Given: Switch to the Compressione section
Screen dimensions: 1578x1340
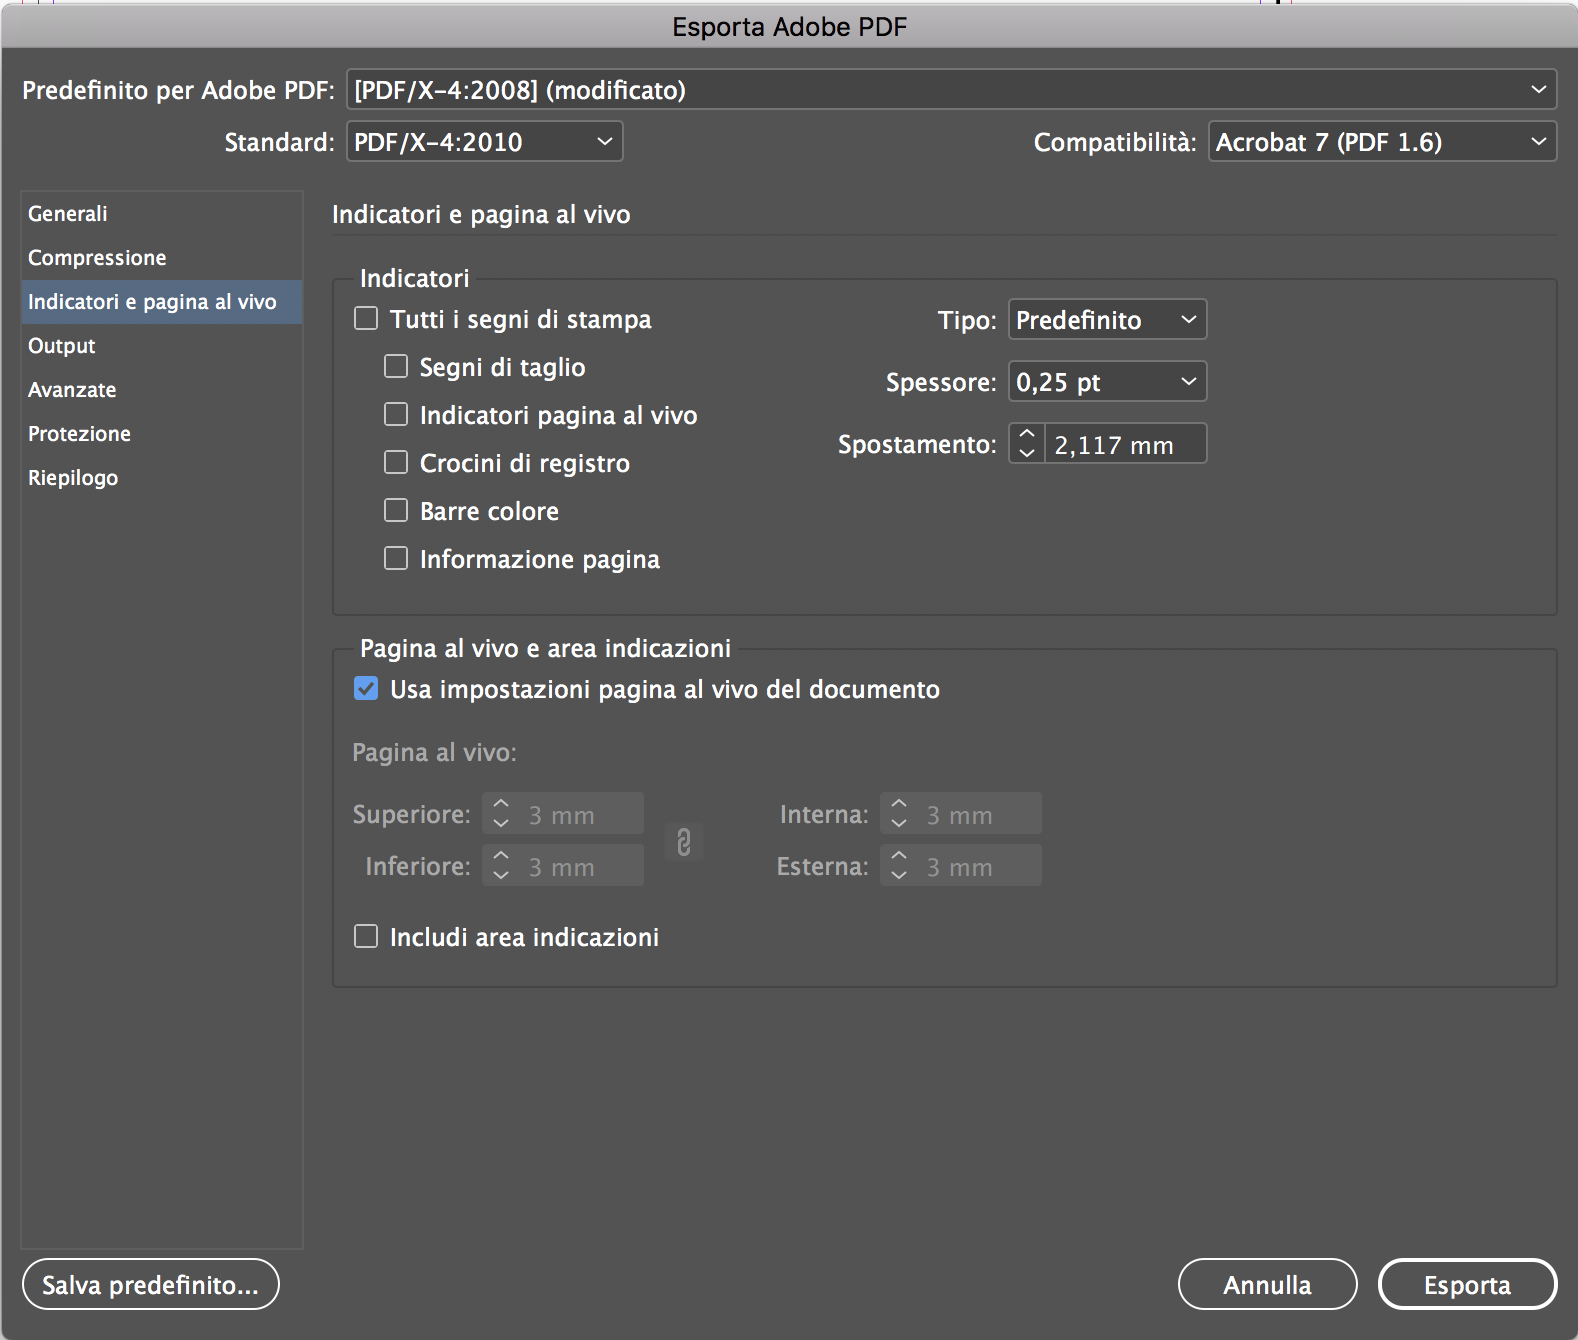Looking at the screenshot, I should click(x=162, y=257).
